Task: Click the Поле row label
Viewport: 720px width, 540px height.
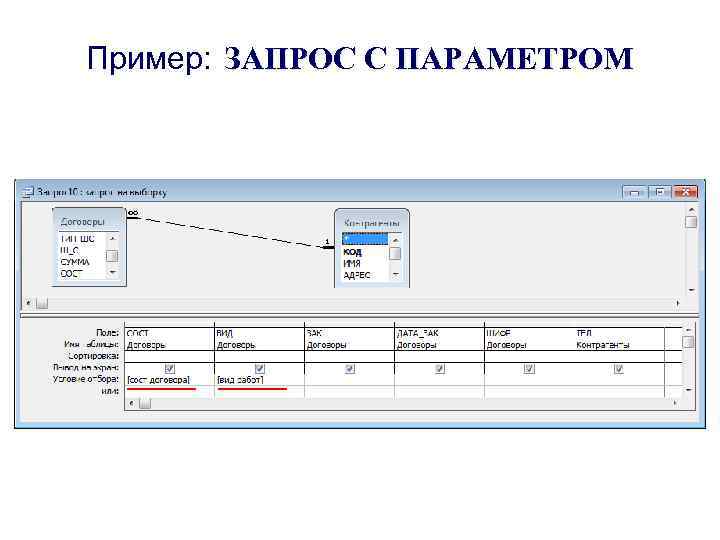Action: click(x=107, y=332)
